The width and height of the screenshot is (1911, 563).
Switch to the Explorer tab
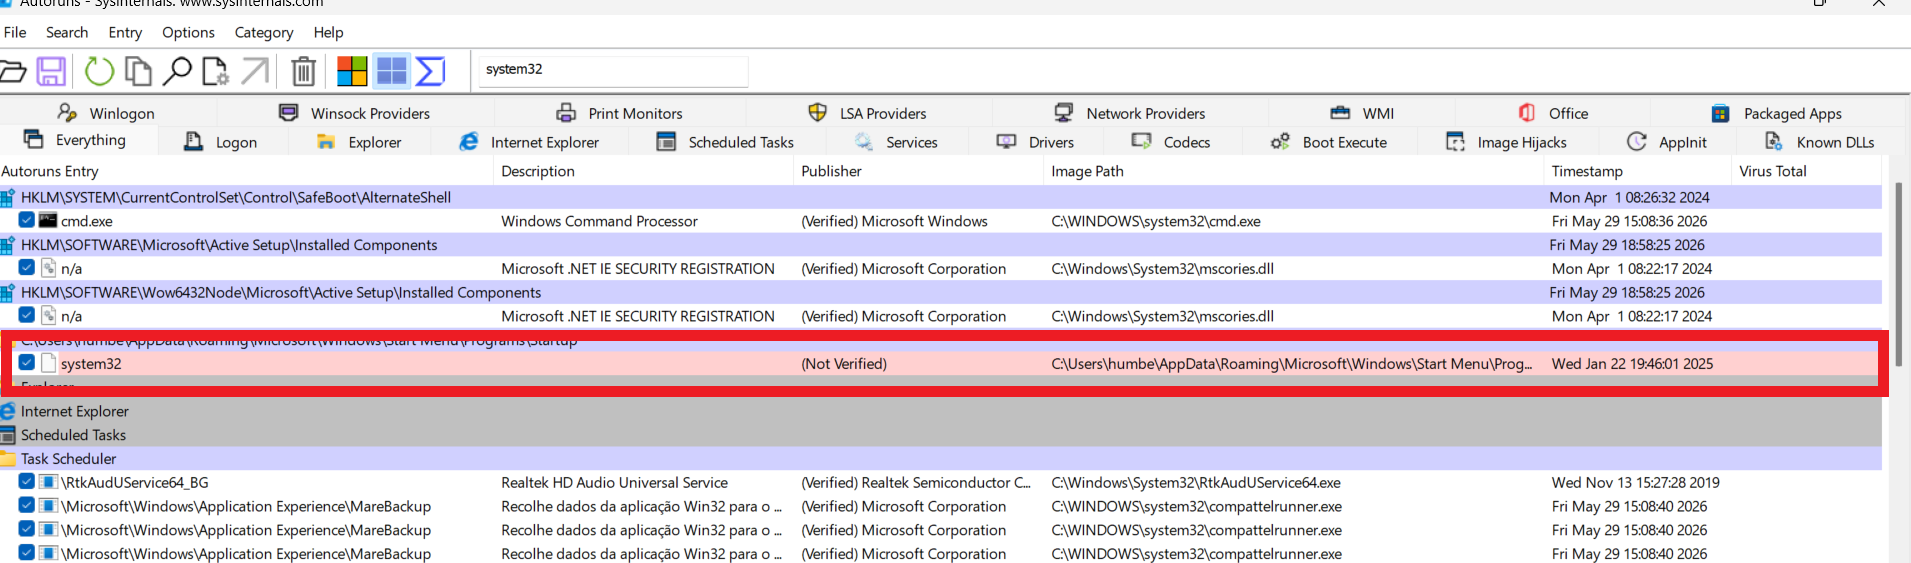pyautogui.click(x=359, y=142)
